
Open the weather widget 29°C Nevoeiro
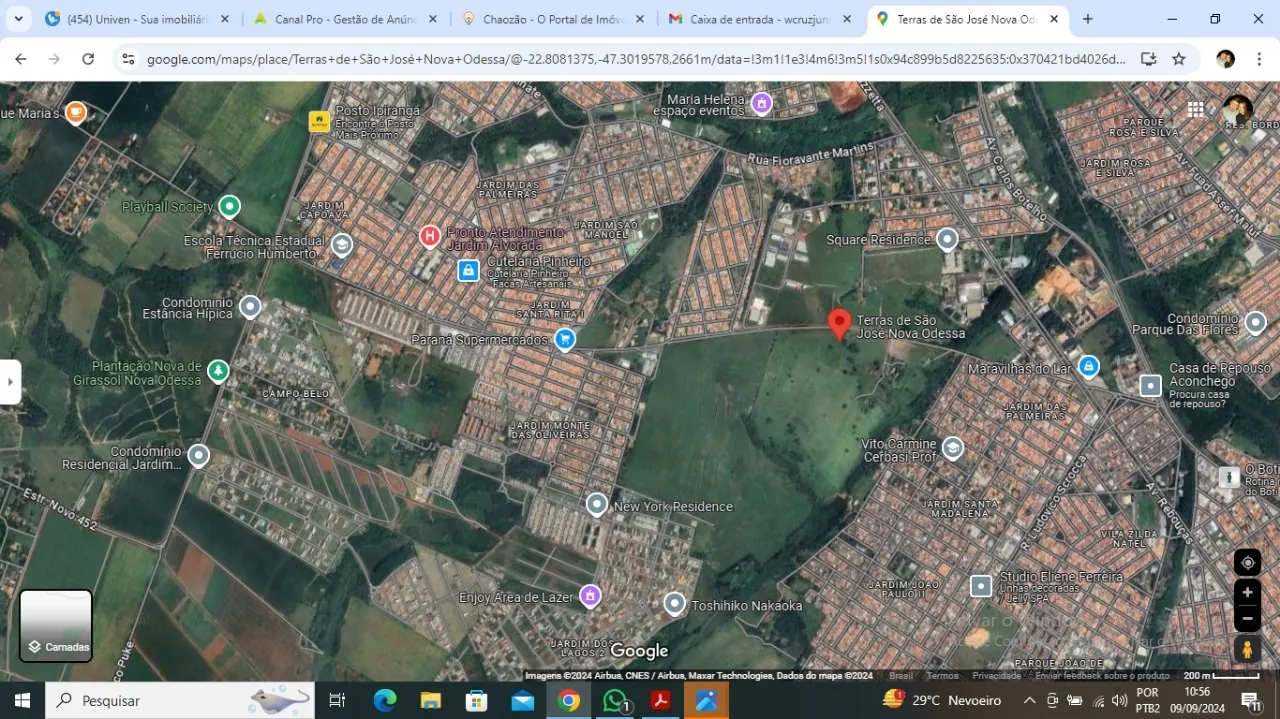pyautogui.click(x=942, y=700)
